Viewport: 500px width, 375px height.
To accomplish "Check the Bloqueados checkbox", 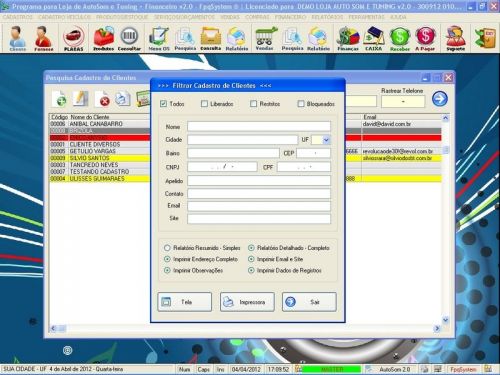I will pos(301,104).
